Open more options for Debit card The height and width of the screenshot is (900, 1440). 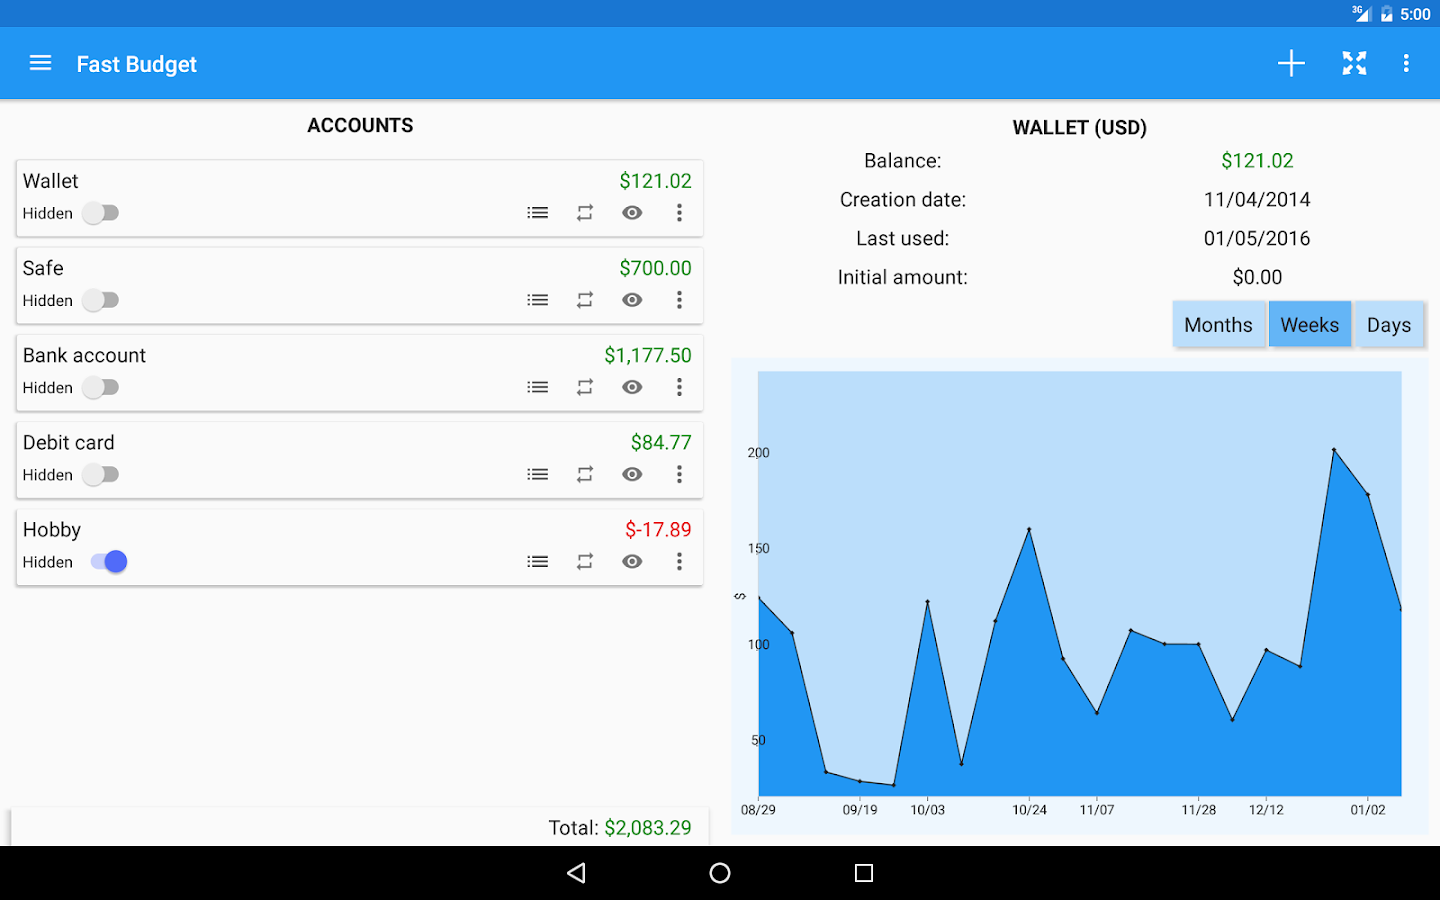click(679, 474)
